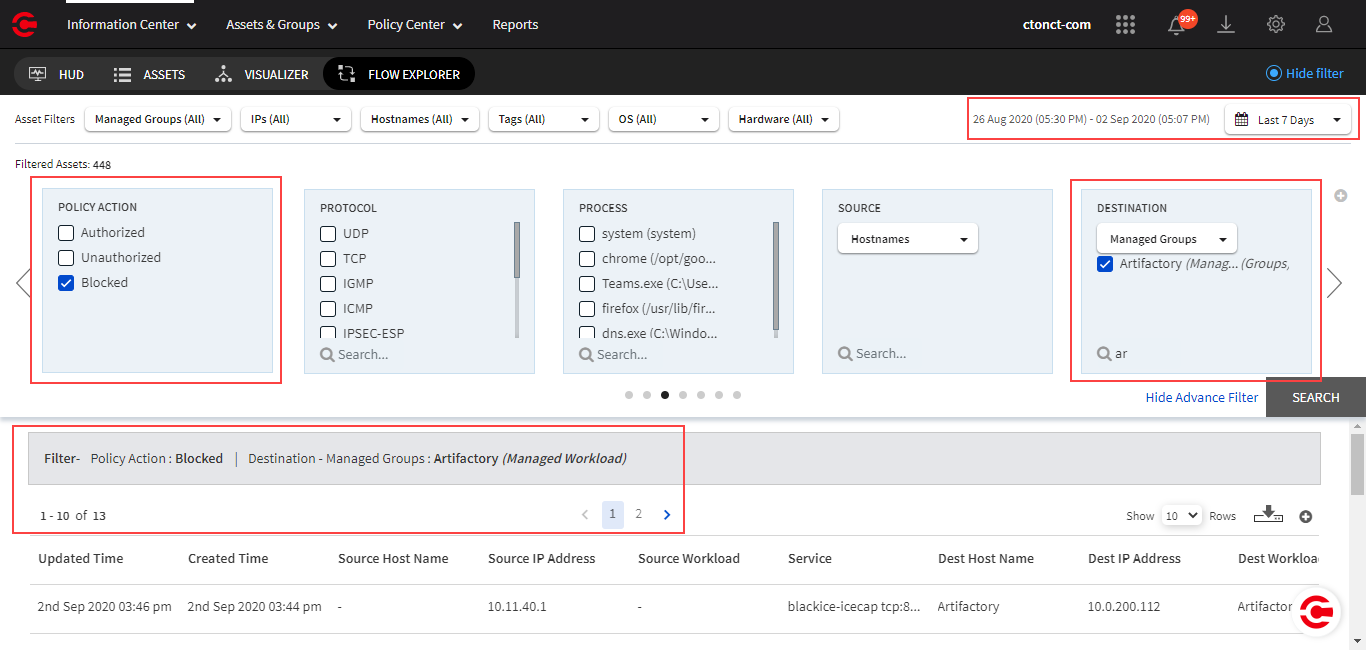Open Assets & Groups menu
The width and height of the screenshot is (1366, 657).
coord(282,24)
